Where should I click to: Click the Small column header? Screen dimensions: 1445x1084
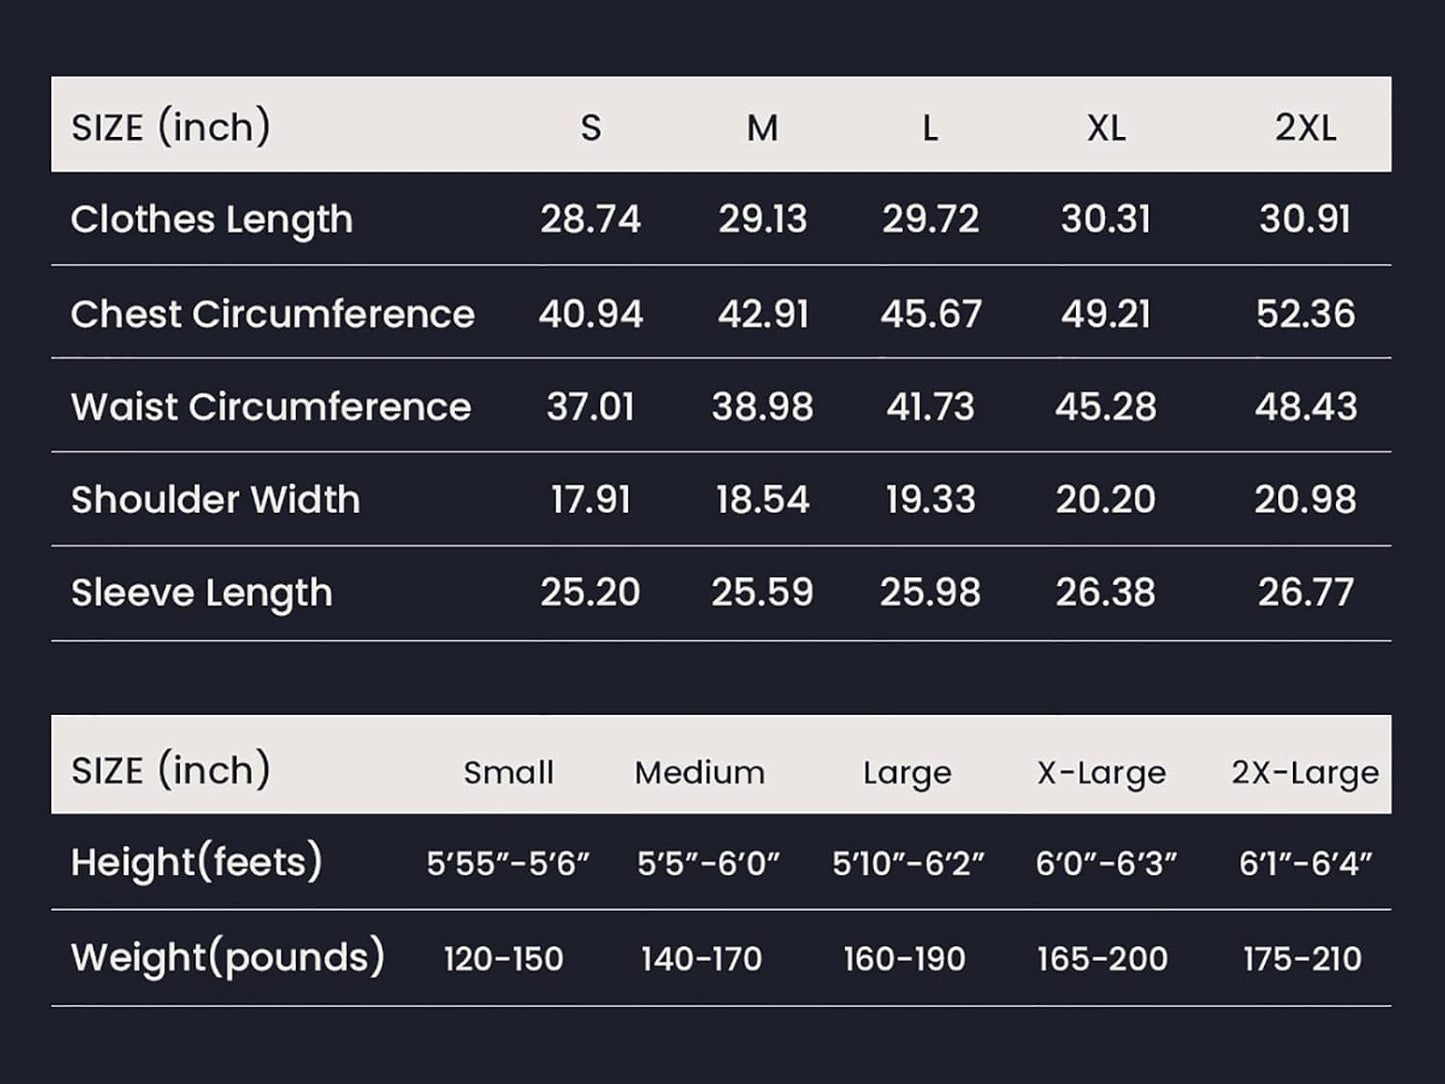click(x=508, y=772)
